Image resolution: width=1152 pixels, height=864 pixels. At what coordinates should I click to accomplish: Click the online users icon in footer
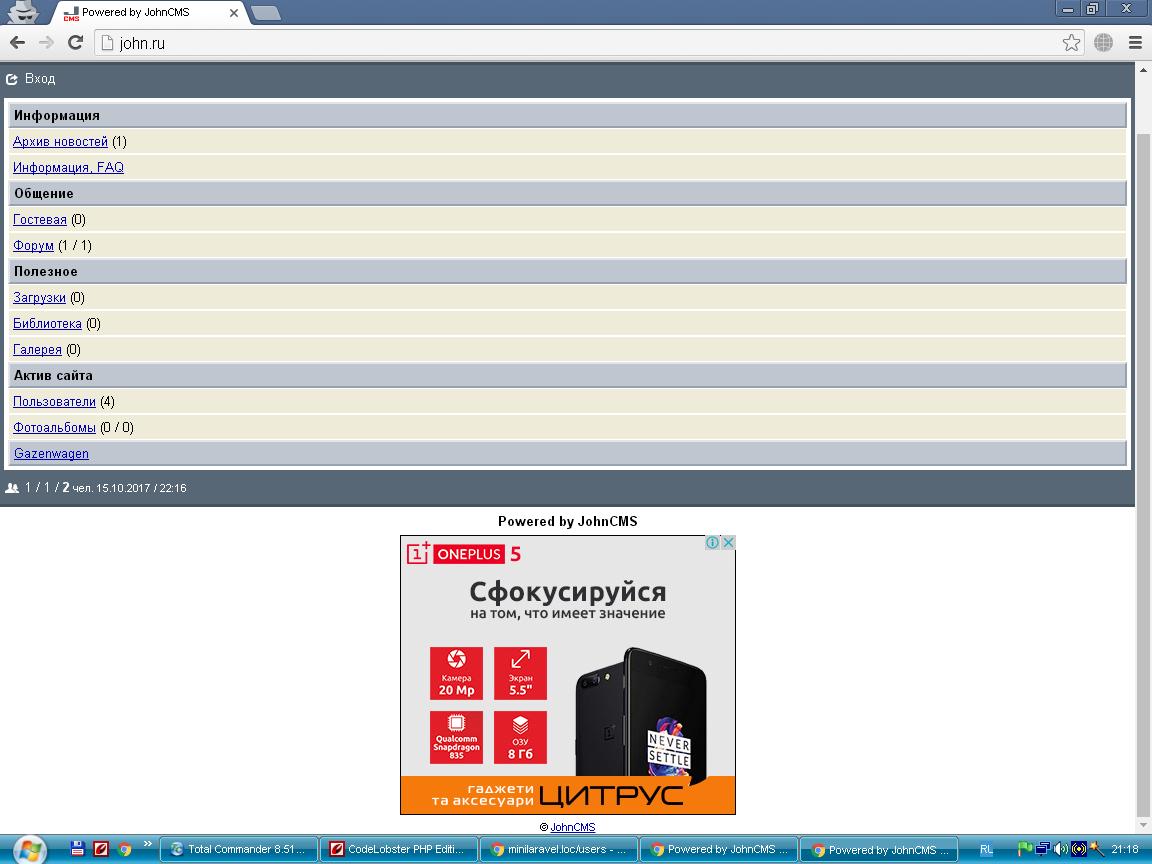pyautogui.click(x=12, y=488)
